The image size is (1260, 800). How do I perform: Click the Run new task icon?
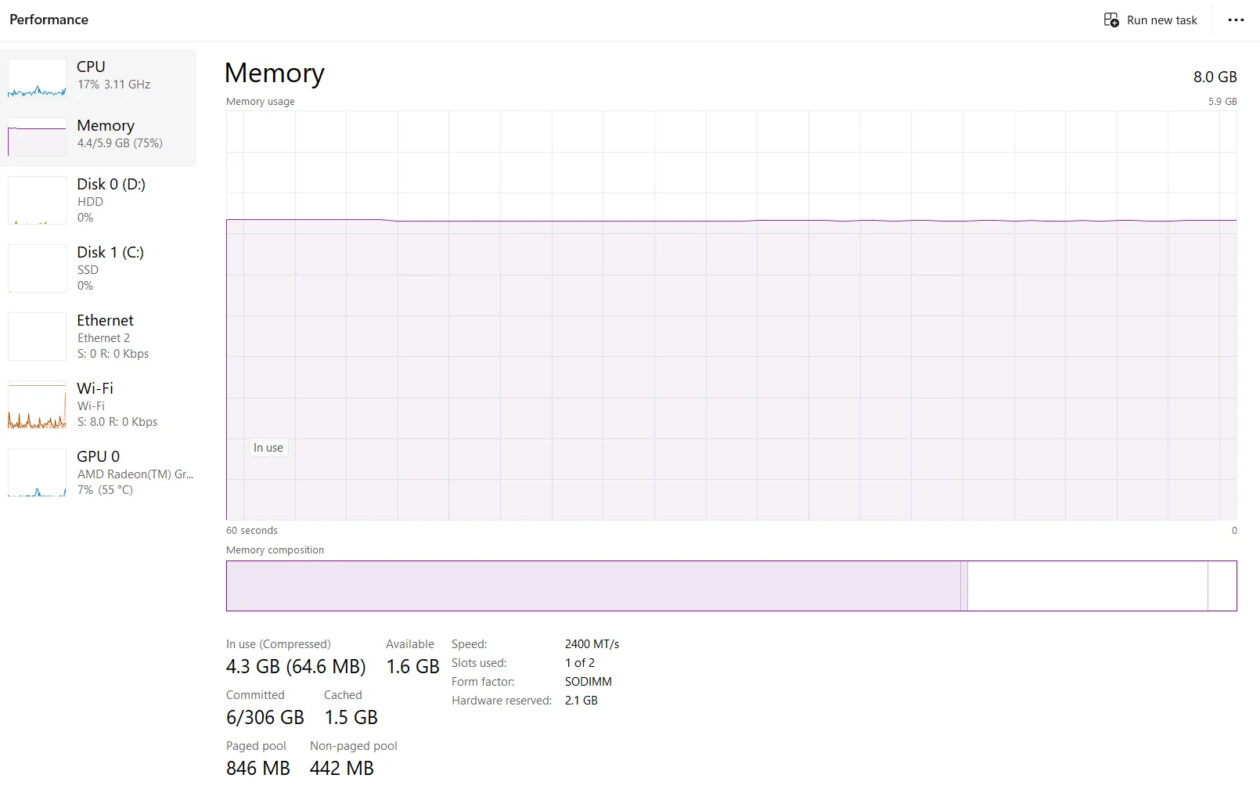pos(1111,20)
